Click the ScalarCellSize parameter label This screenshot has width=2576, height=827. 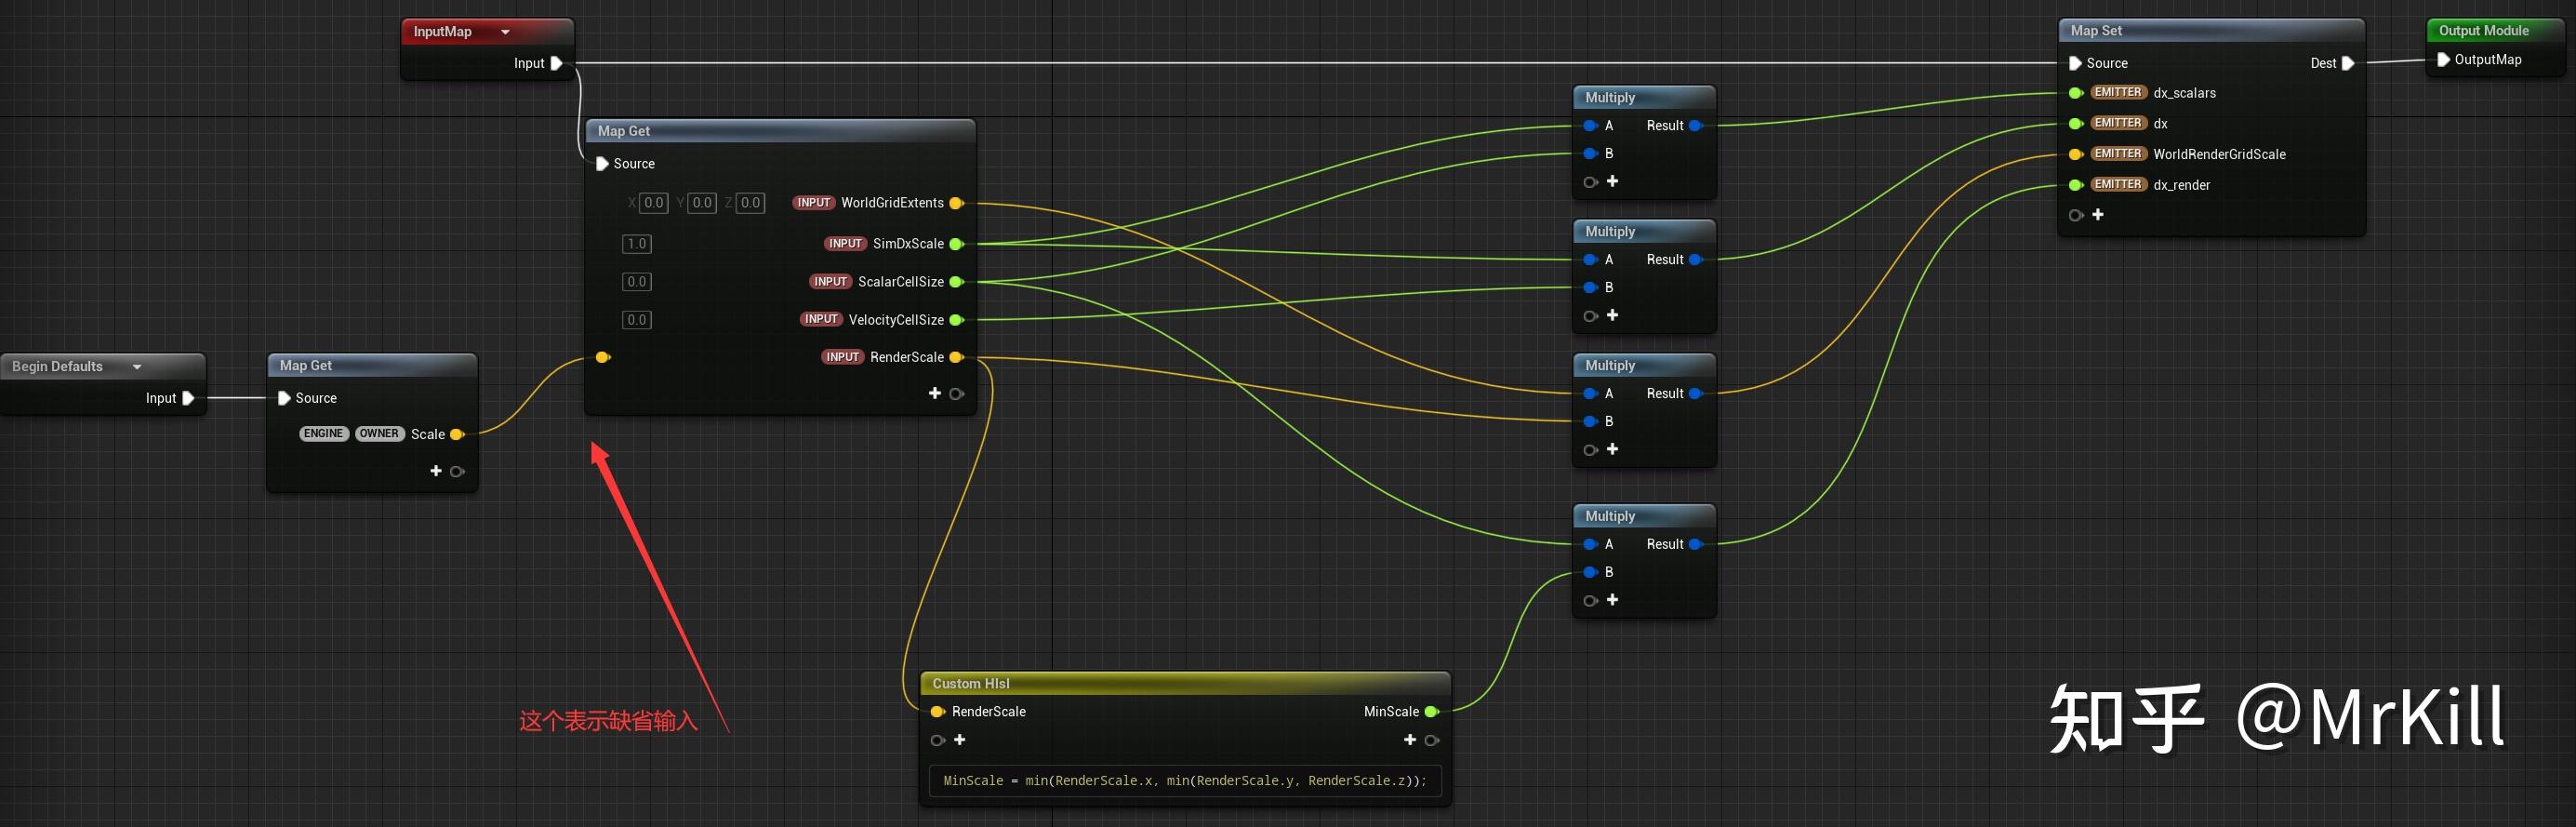click(900, 282)
